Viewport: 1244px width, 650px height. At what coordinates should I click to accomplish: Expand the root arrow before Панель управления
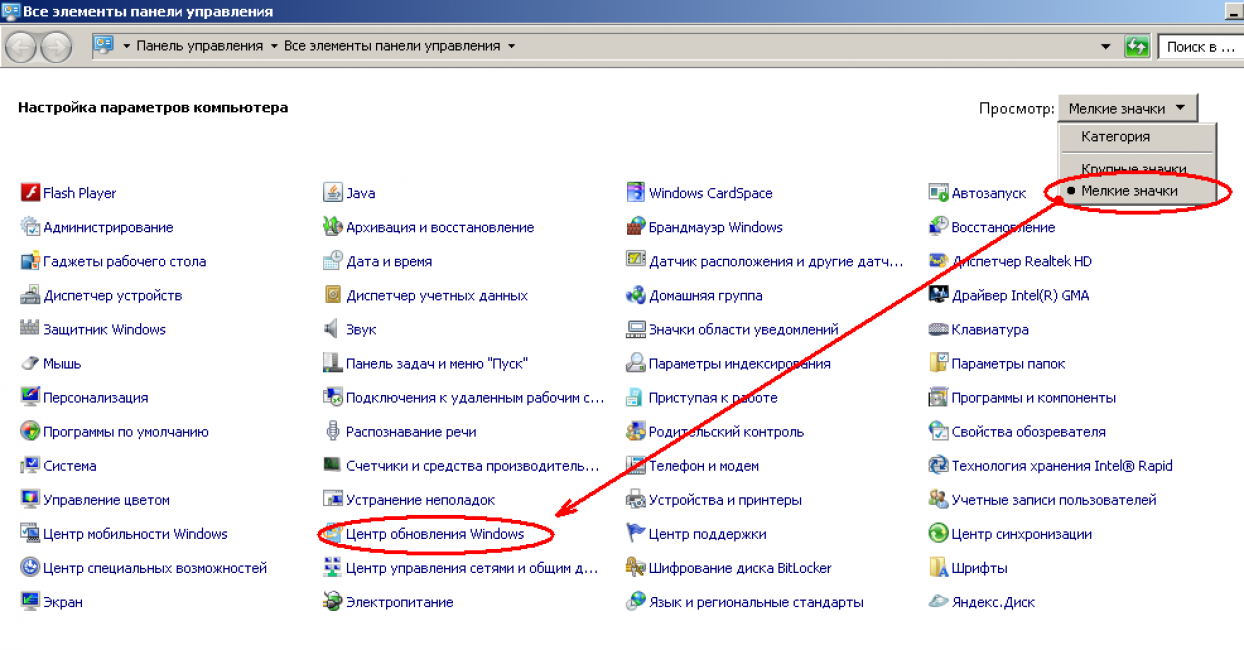click(127, 46)
